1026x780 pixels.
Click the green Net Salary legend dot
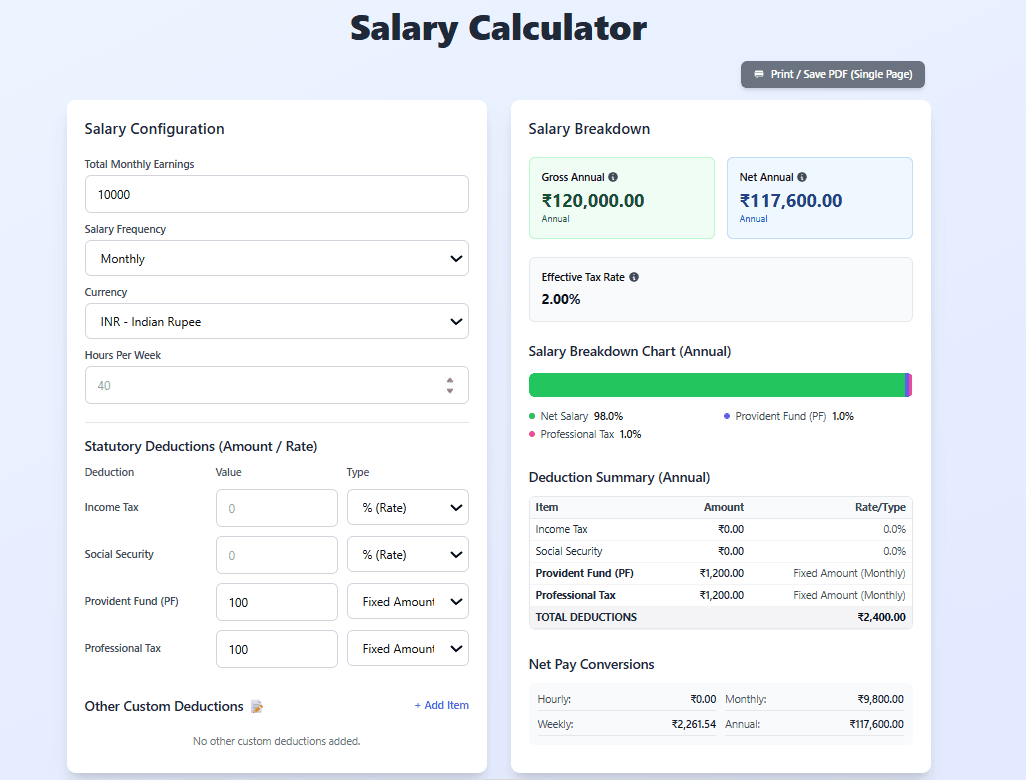[534, 415]
